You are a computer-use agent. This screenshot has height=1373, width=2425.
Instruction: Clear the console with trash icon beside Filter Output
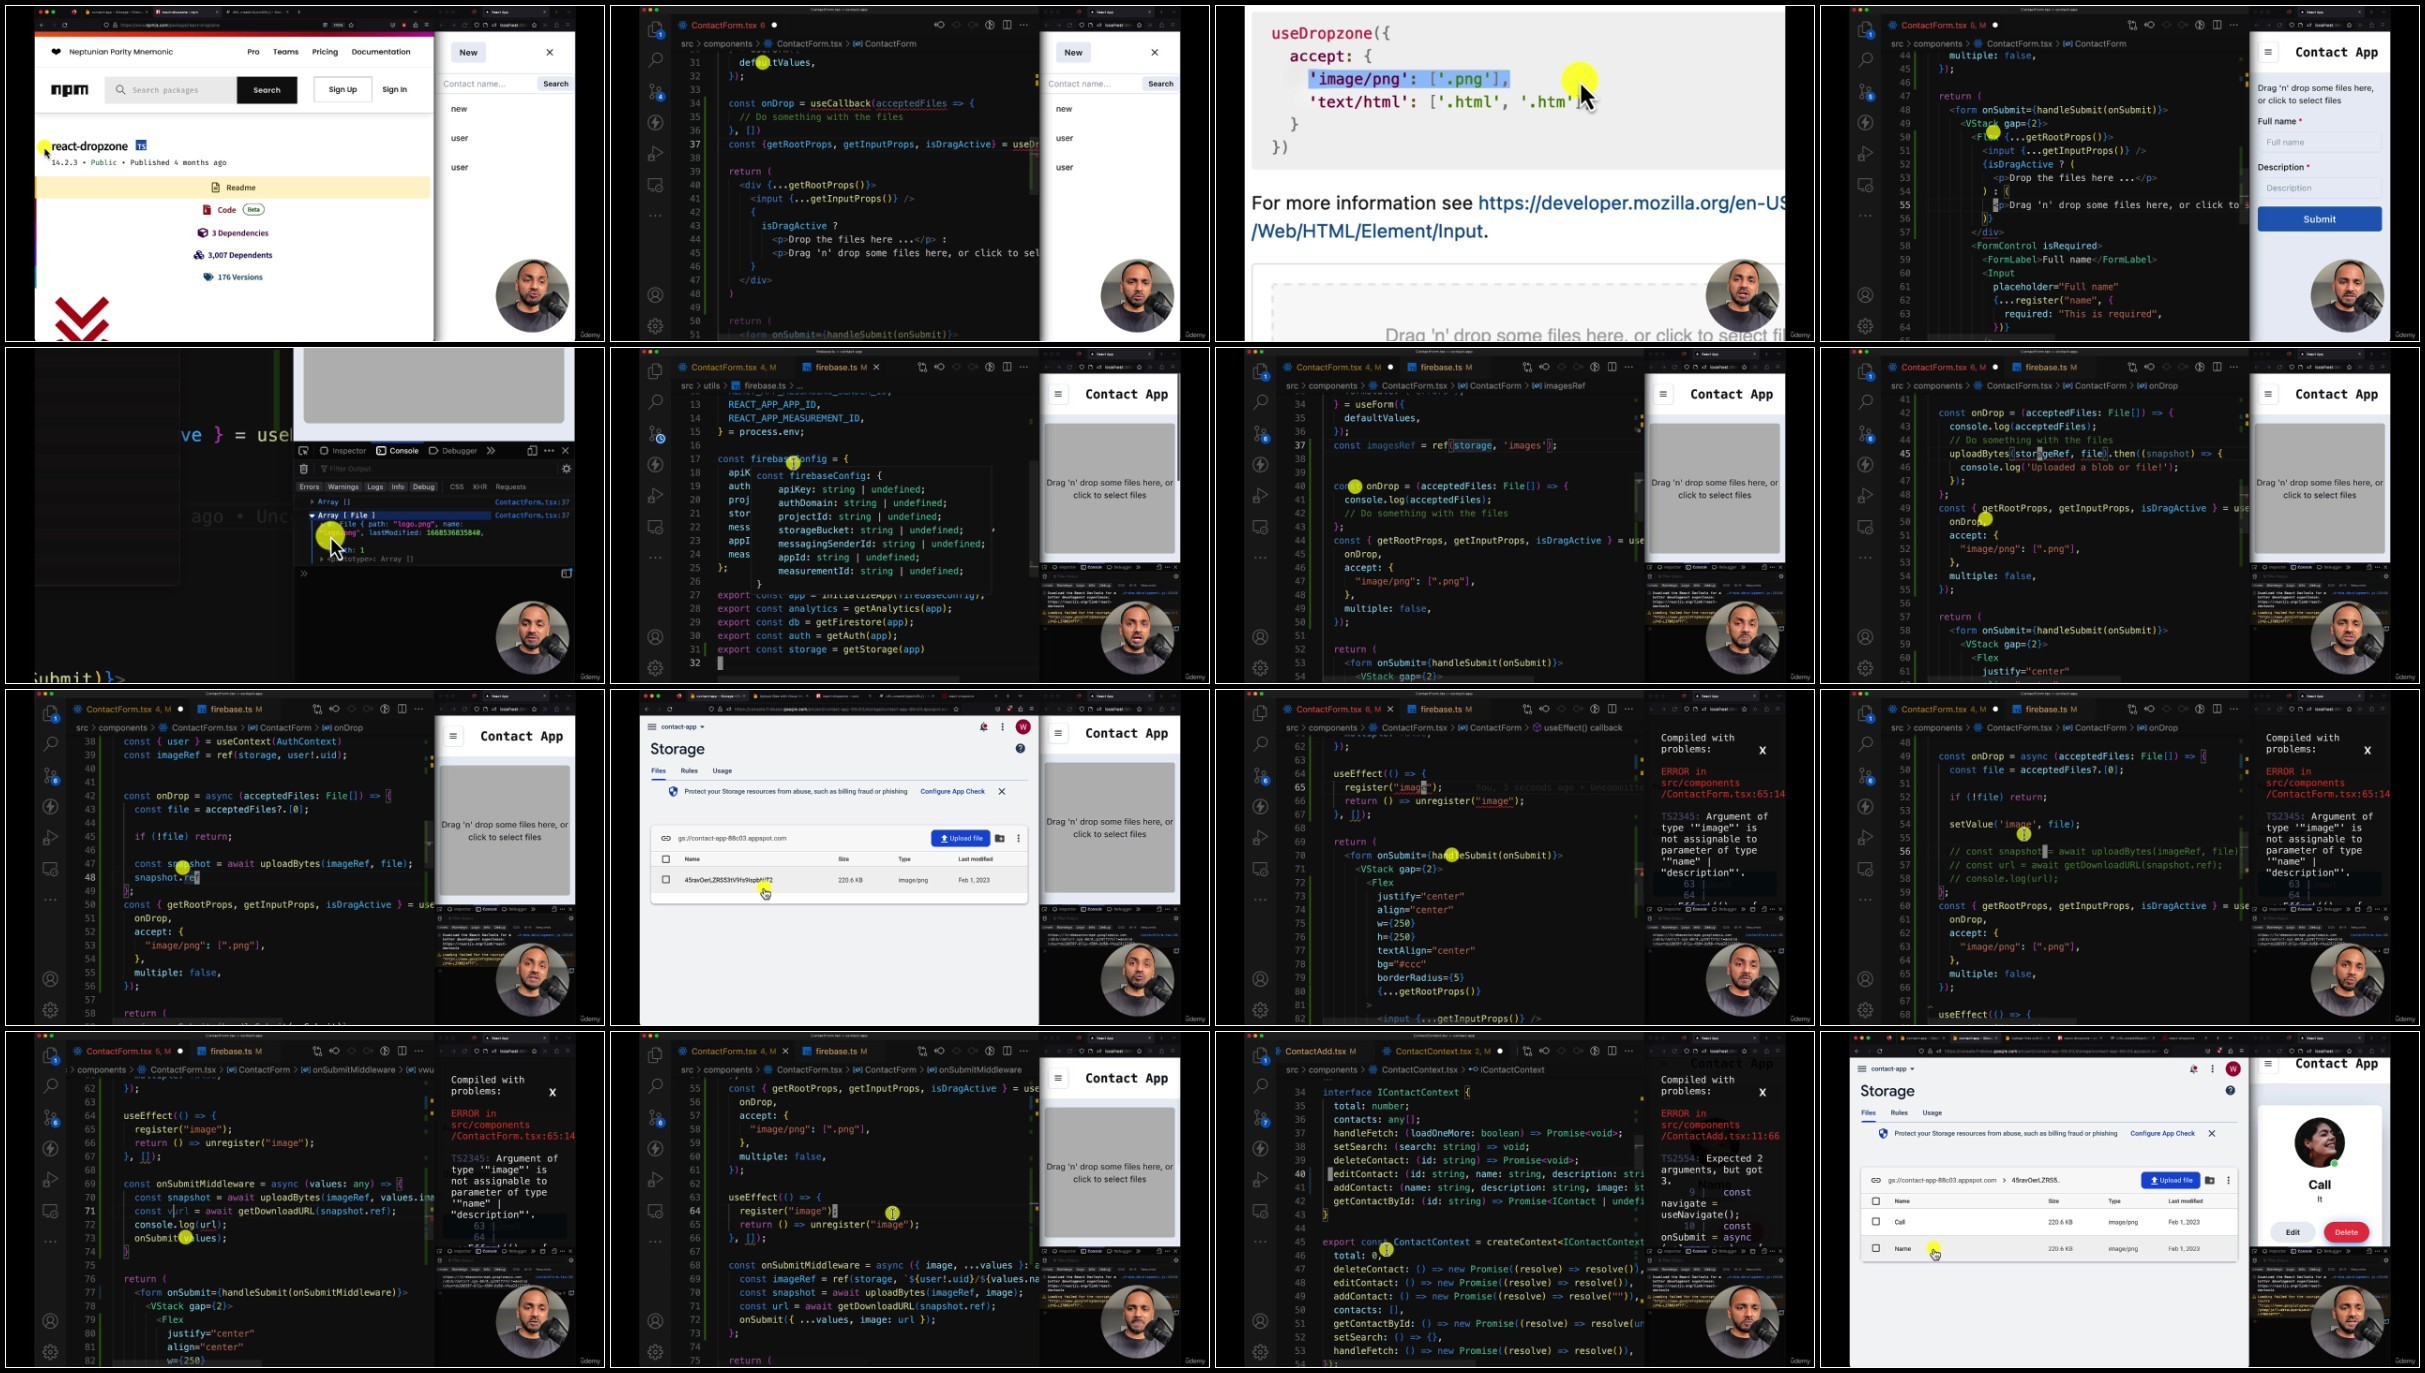(304, 468)
